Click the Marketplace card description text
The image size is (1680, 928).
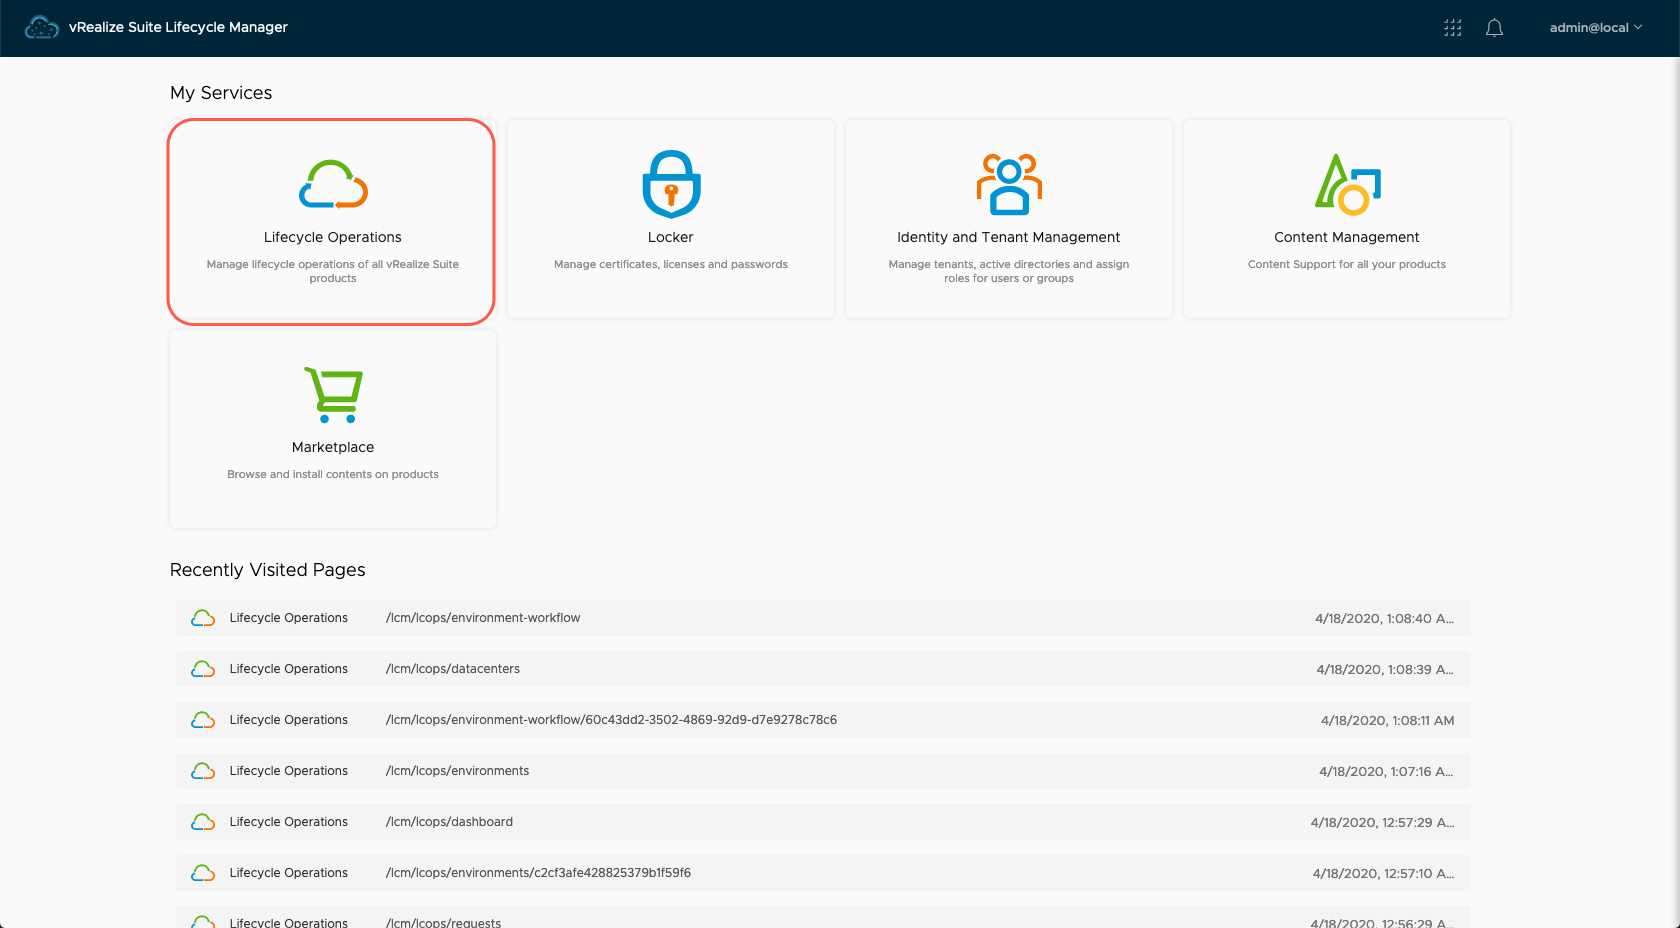(x=333, y=474)
